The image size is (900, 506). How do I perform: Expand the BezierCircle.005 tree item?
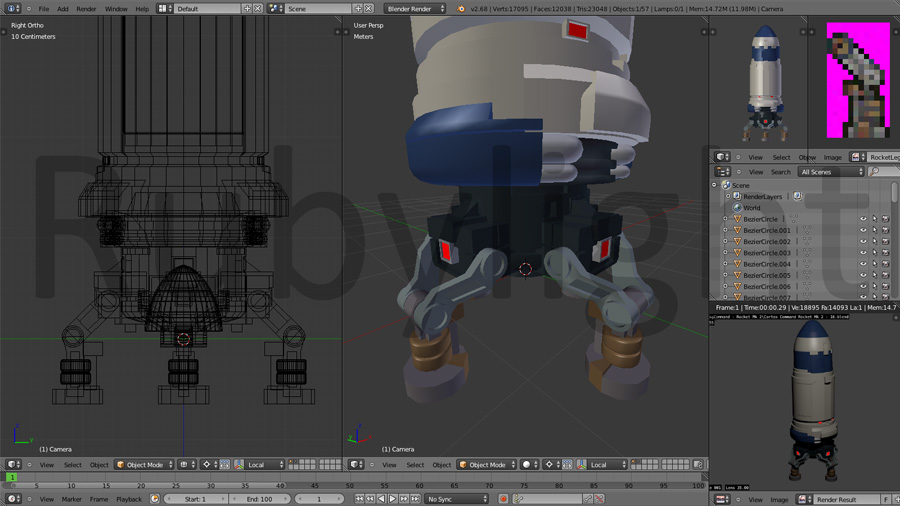click(726, 276)
